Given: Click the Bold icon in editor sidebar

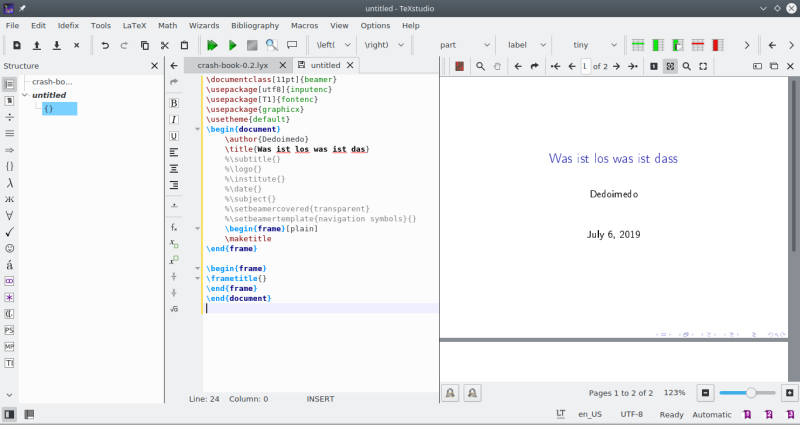Looking at the screenshot, I should point(174,103).
